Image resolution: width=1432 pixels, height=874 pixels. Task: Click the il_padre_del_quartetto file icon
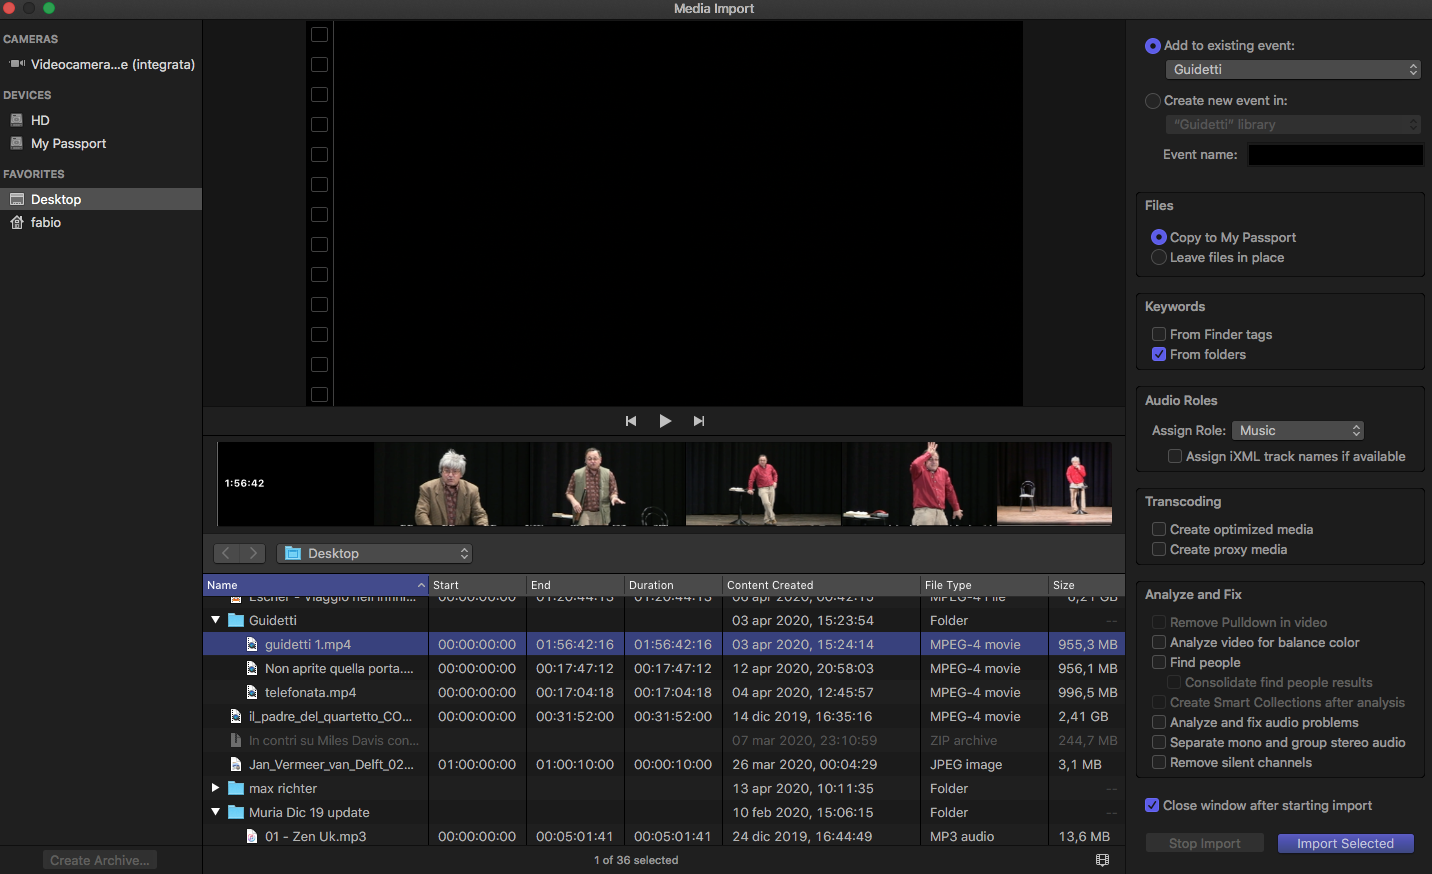[x=236, y=716]
